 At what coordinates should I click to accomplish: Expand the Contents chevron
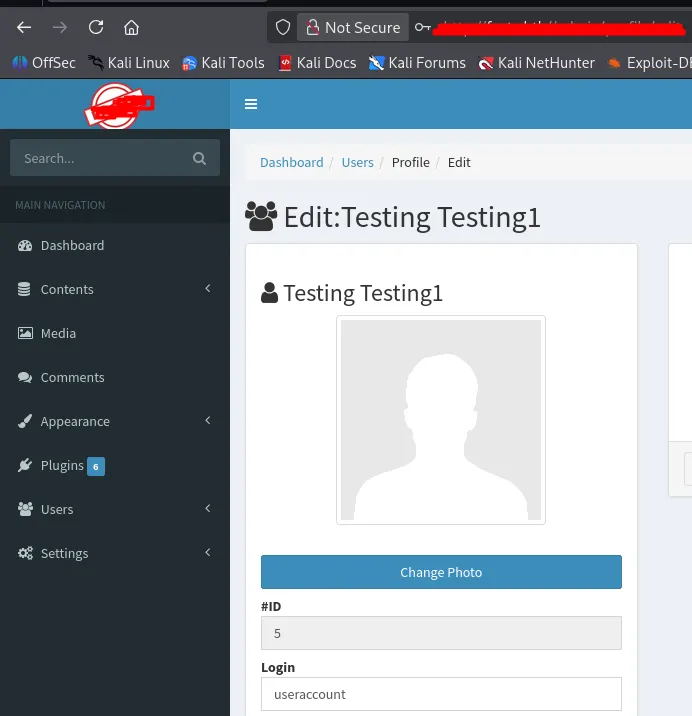[x=208, y=288]
